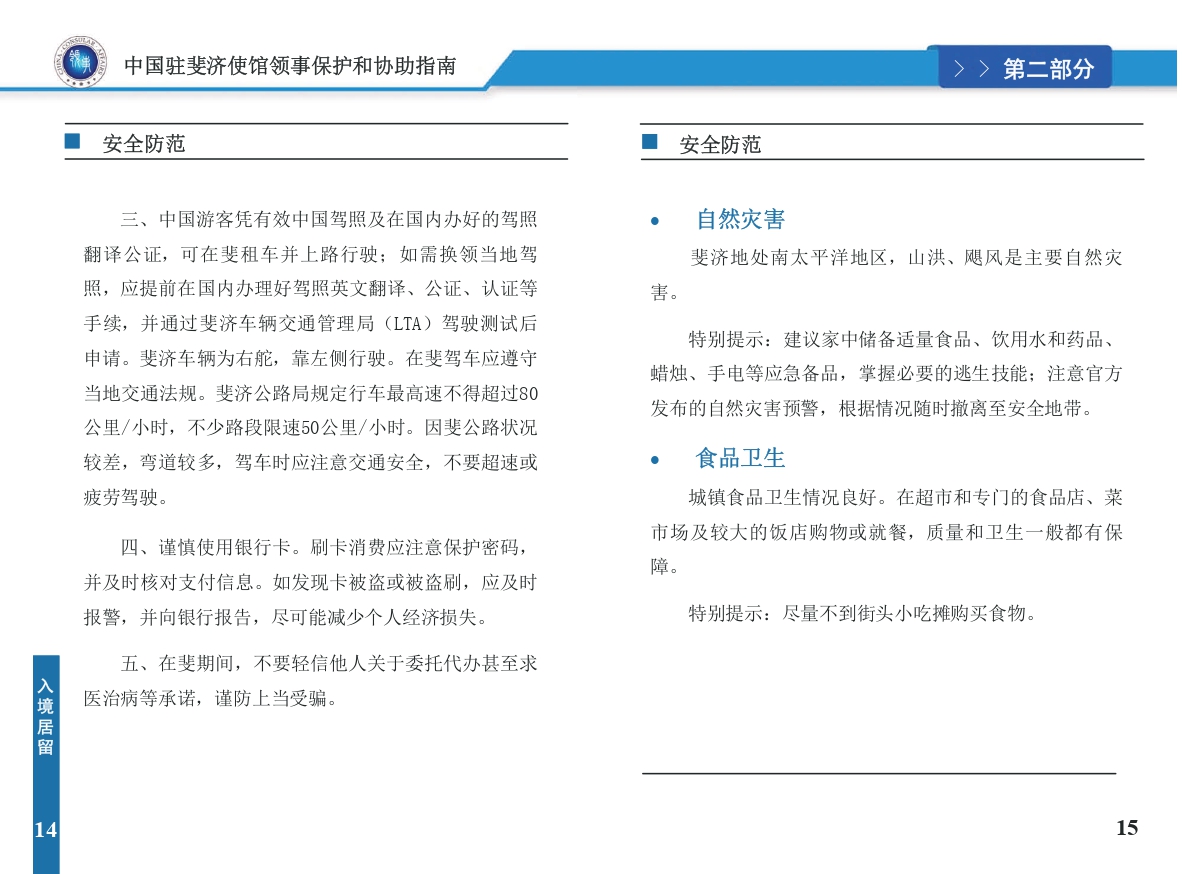
Task: Click the tip about 尽量不到街头小吃摊购买食物
Action: coord(860,614)
